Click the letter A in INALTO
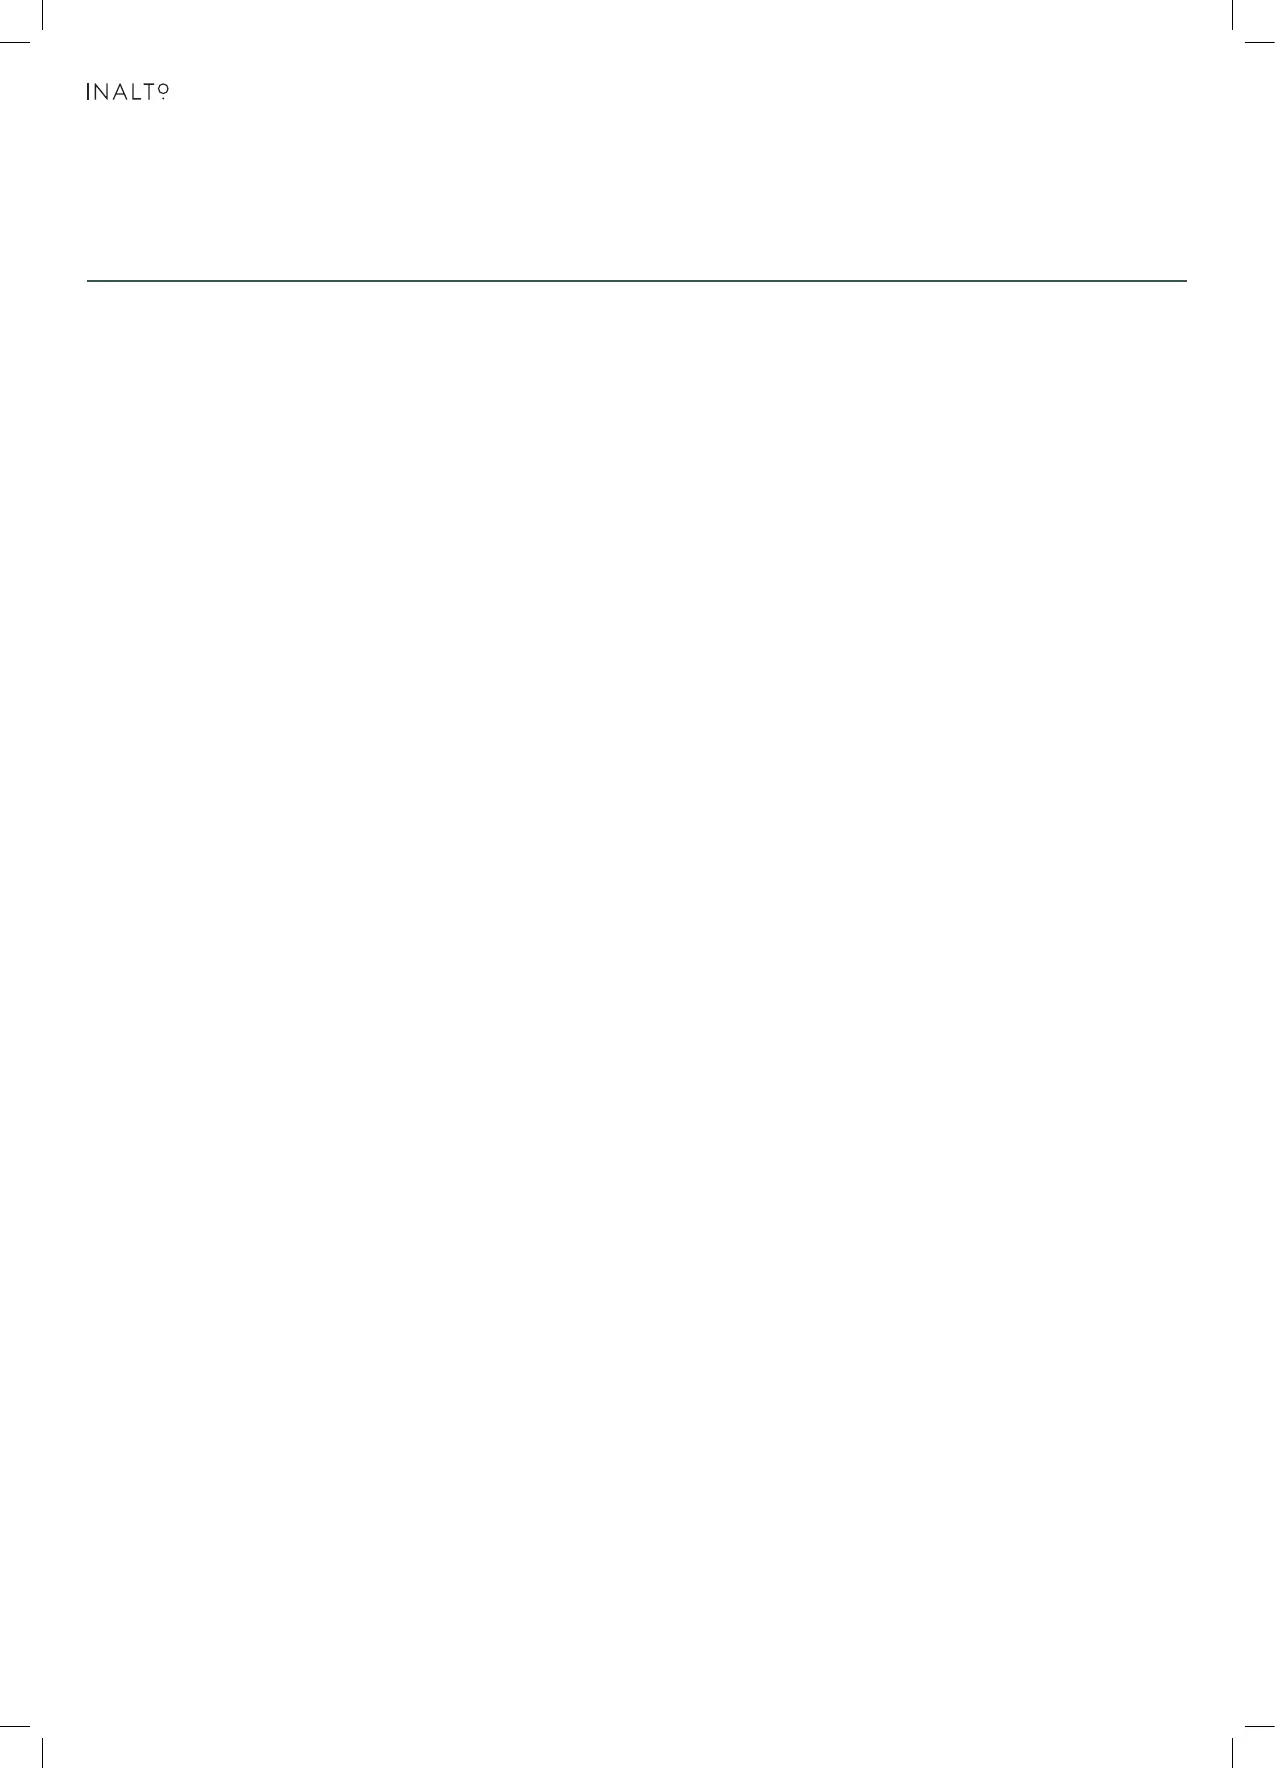 pos(120,91)
